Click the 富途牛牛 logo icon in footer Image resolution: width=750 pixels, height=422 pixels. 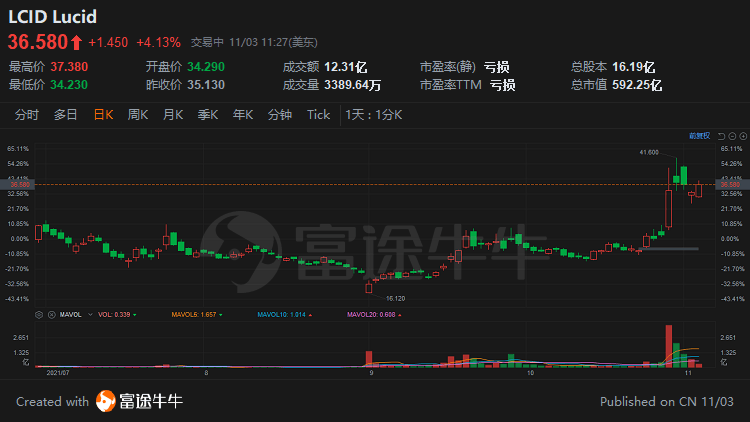click(106, 401)
